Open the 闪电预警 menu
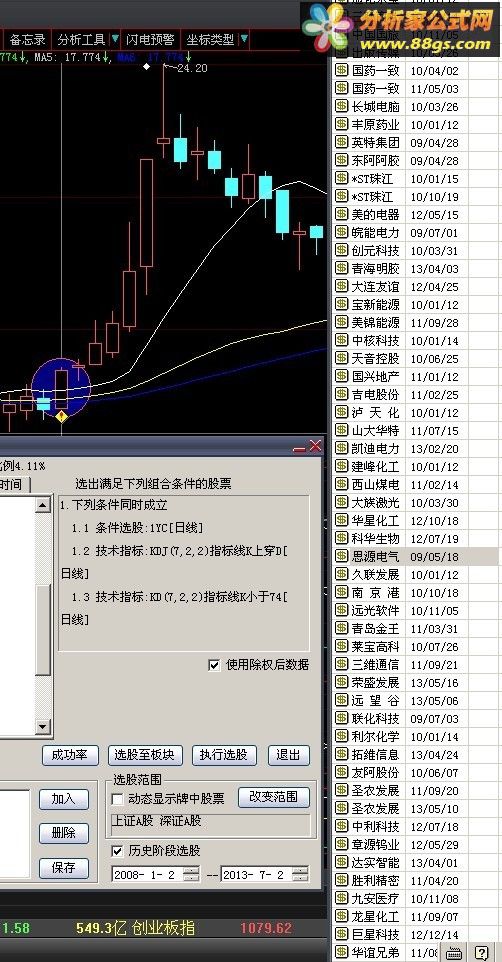The image size is (502, 962). tap(150, 40)
